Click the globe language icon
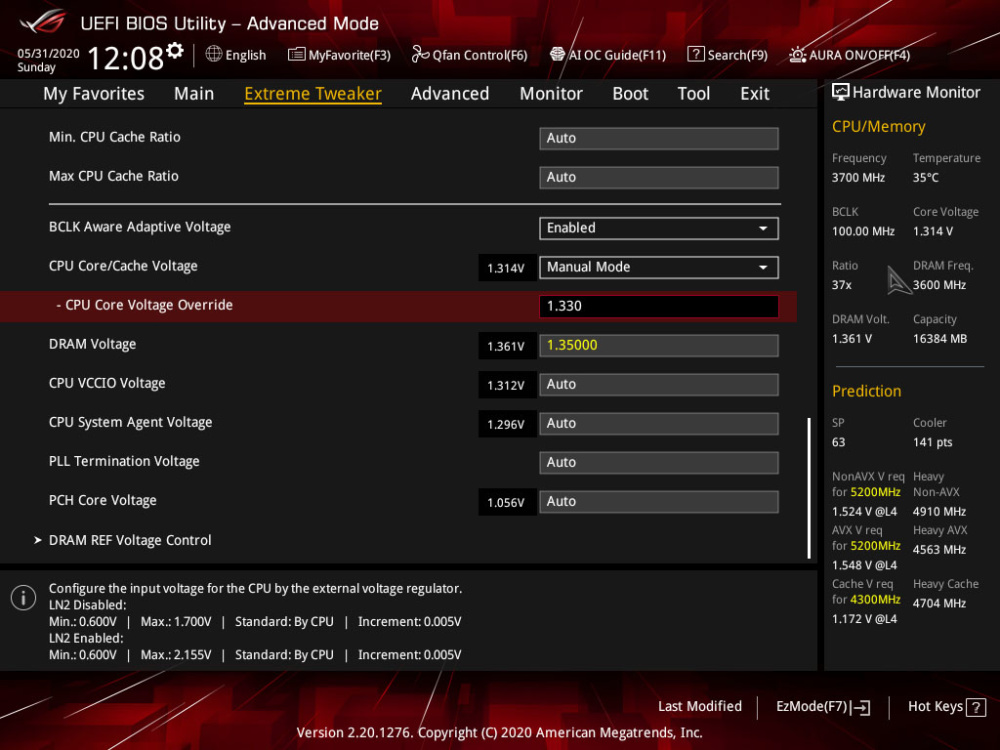1000x750 pixels. (x=214, y=54)
